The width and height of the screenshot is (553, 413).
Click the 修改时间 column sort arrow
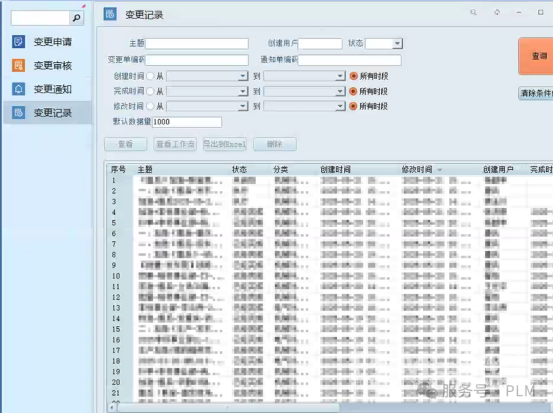click(x=440, y=170)
